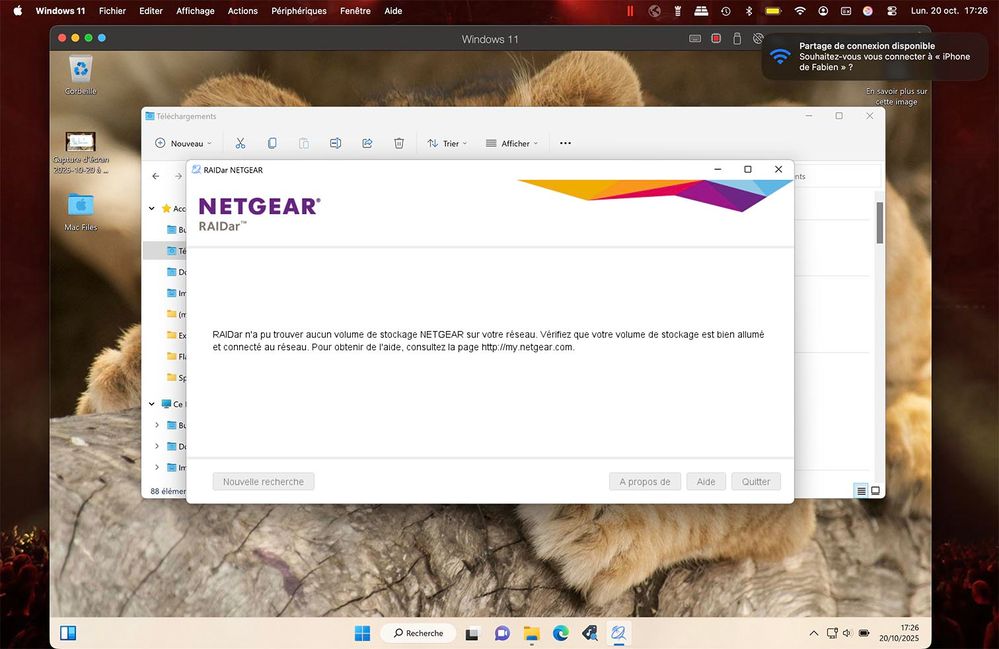Click the Parallels pause icon in menu bar
This screenshot has width=999, height=649.
(630, 11)
